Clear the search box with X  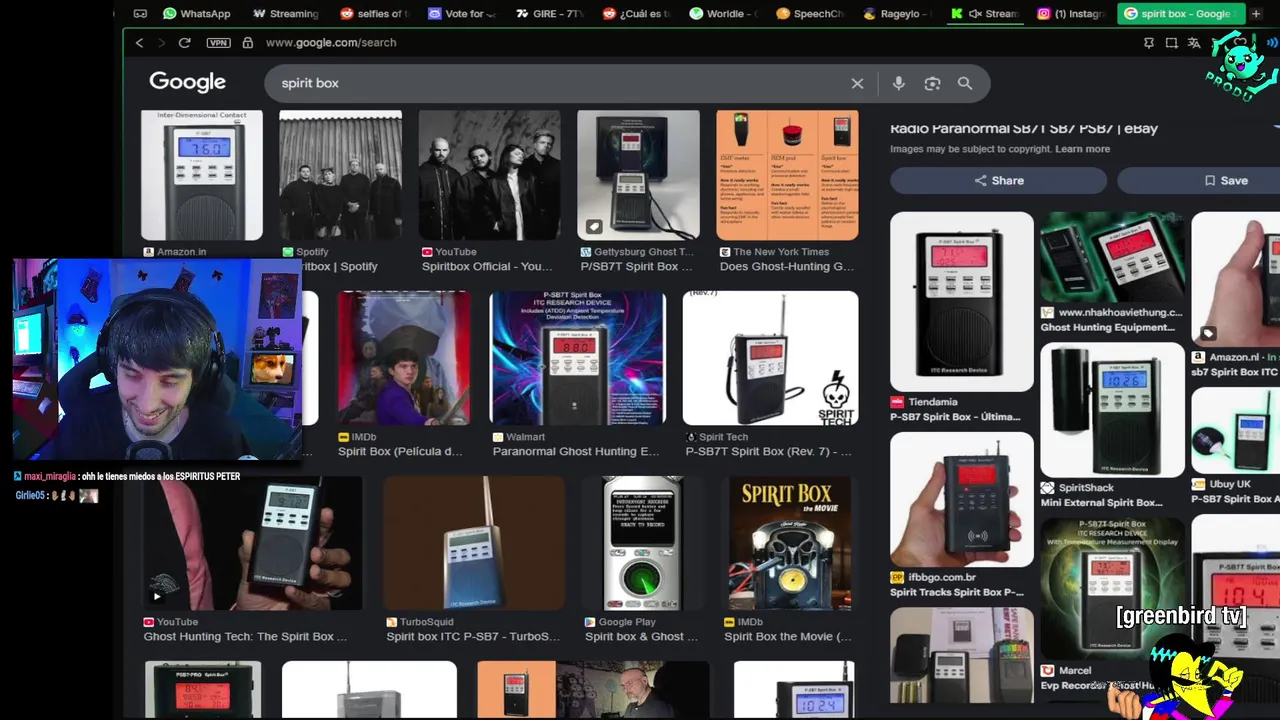857,83
